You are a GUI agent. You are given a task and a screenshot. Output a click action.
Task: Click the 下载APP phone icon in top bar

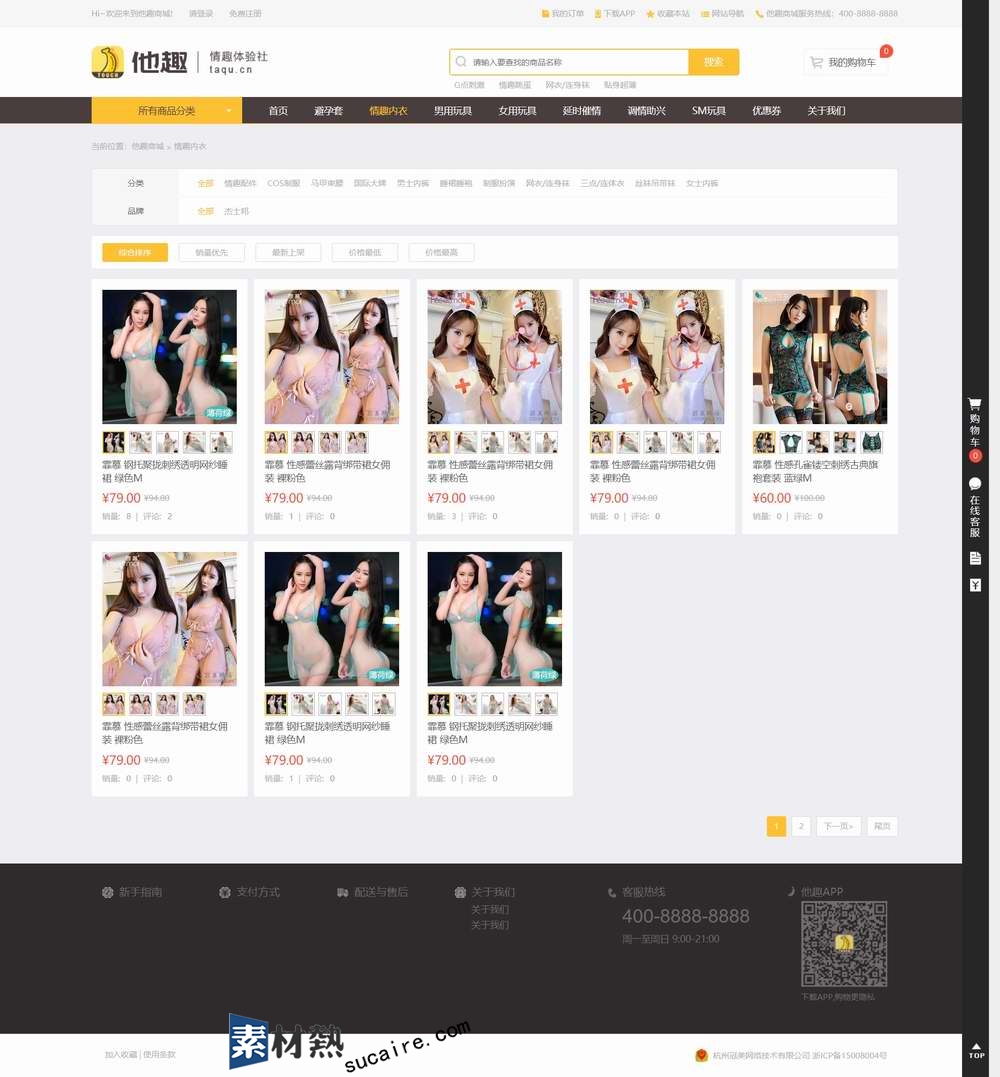click(x=598, y=14)
